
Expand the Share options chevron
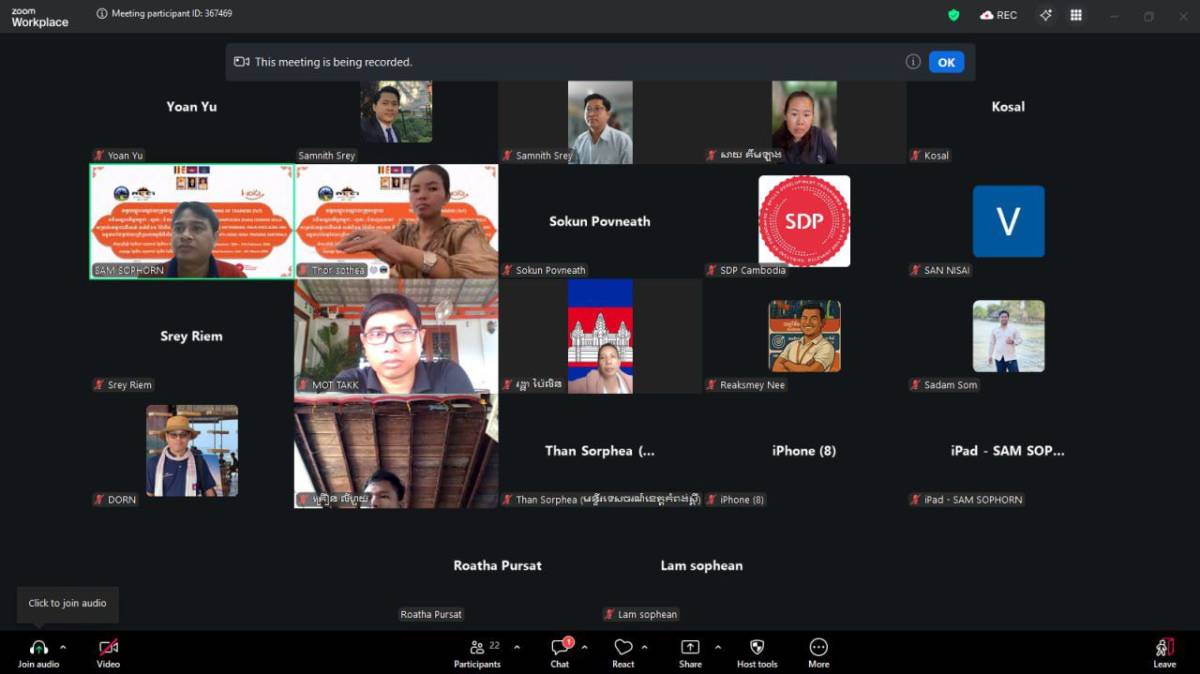click(717, 647)
